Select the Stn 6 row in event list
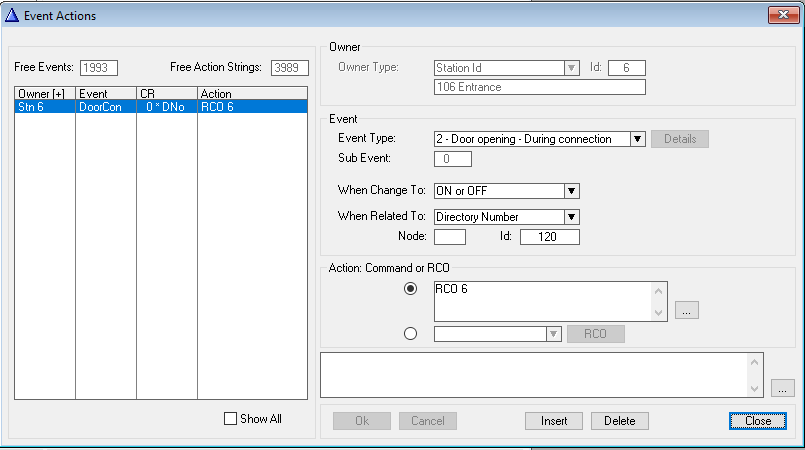The height and width of the screenshot is (450, 805). coord(161,107)
